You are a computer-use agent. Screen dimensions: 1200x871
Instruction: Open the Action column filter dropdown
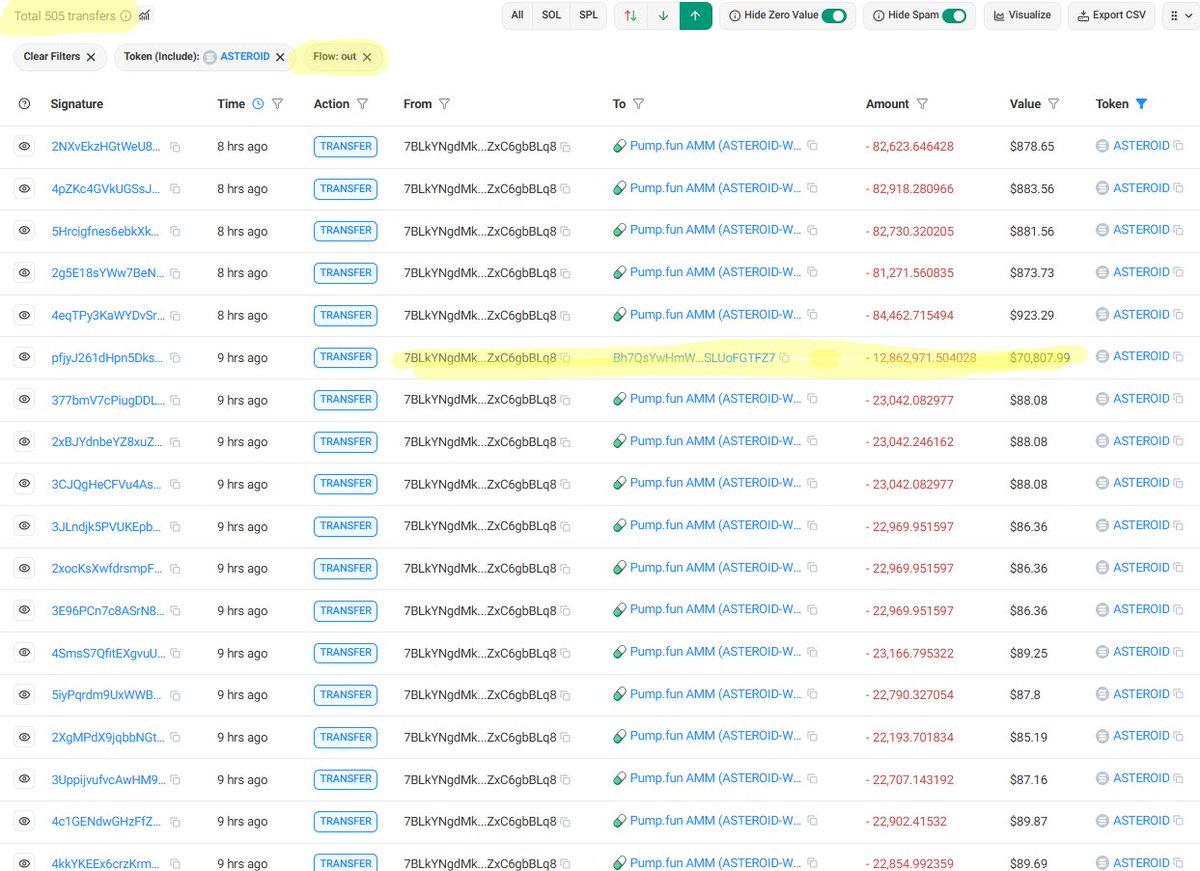[361, 104]
